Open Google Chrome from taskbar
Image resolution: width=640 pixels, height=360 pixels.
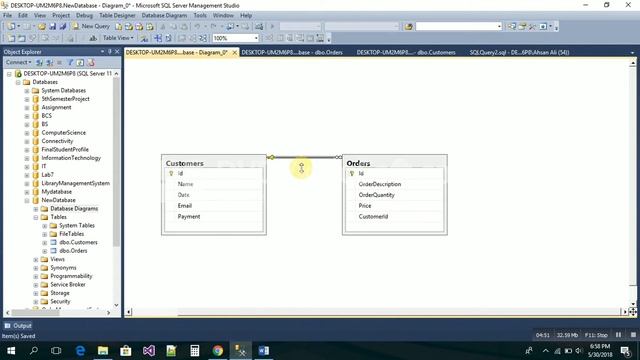(x=218, y=351)
